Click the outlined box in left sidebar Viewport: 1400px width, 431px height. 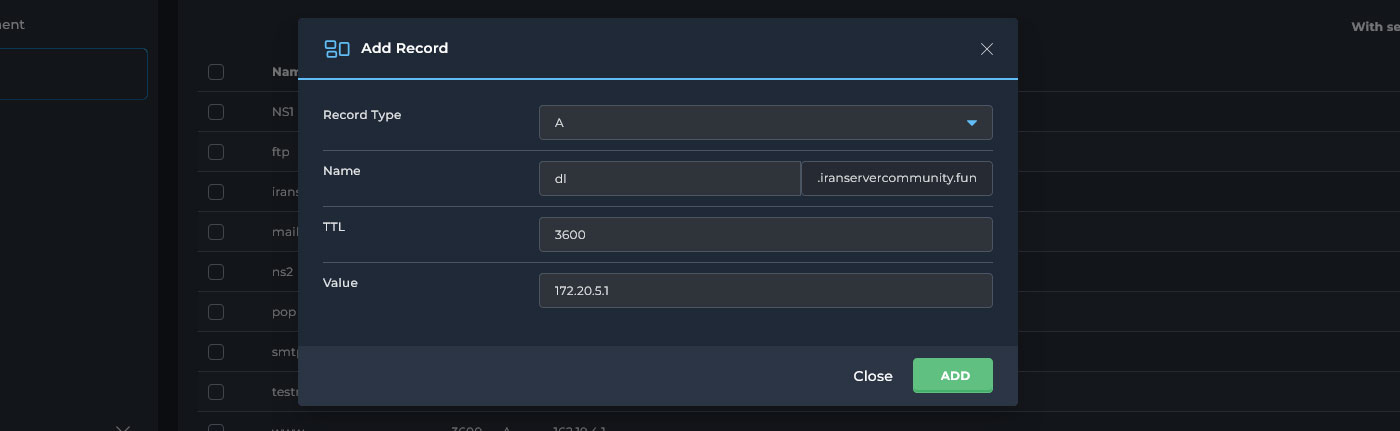click(73, 74)
